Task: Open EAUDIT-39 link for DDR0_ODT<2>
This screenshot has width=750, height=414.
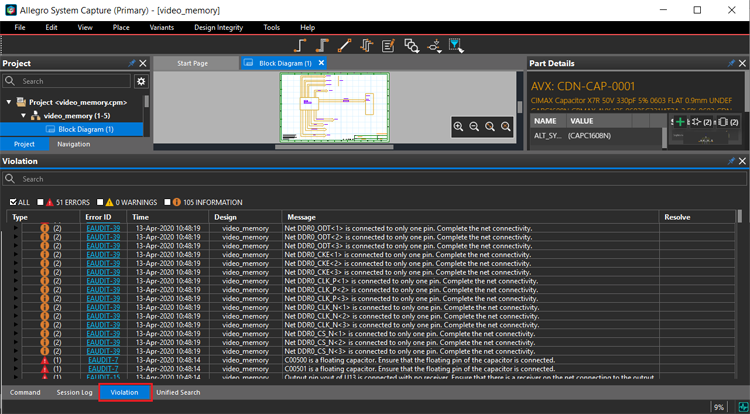Action: [103, 237]
